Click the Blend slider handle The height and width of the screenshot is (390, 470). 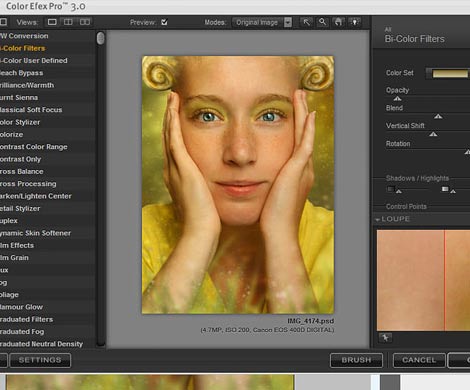(x=438, y=116)
